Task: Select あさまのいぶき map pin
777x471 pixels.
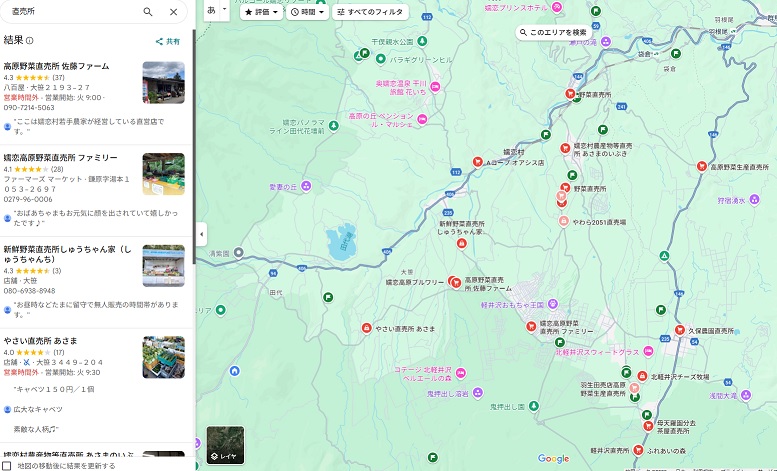Action: (x=565, y=148)
